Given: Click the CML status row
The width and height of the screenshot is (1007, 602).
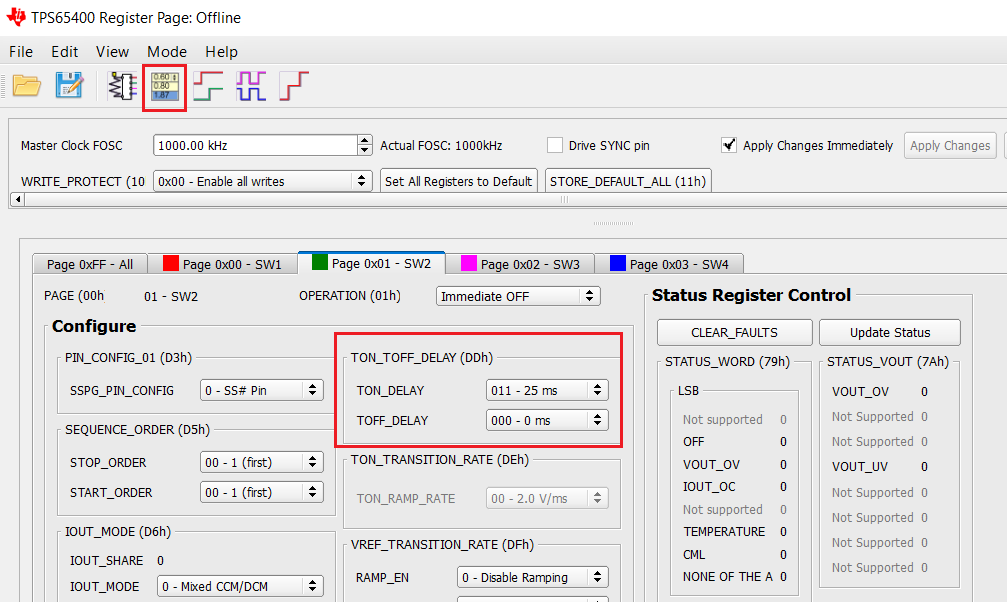Looking at the screenshot, I should click(x=735, y=554).
